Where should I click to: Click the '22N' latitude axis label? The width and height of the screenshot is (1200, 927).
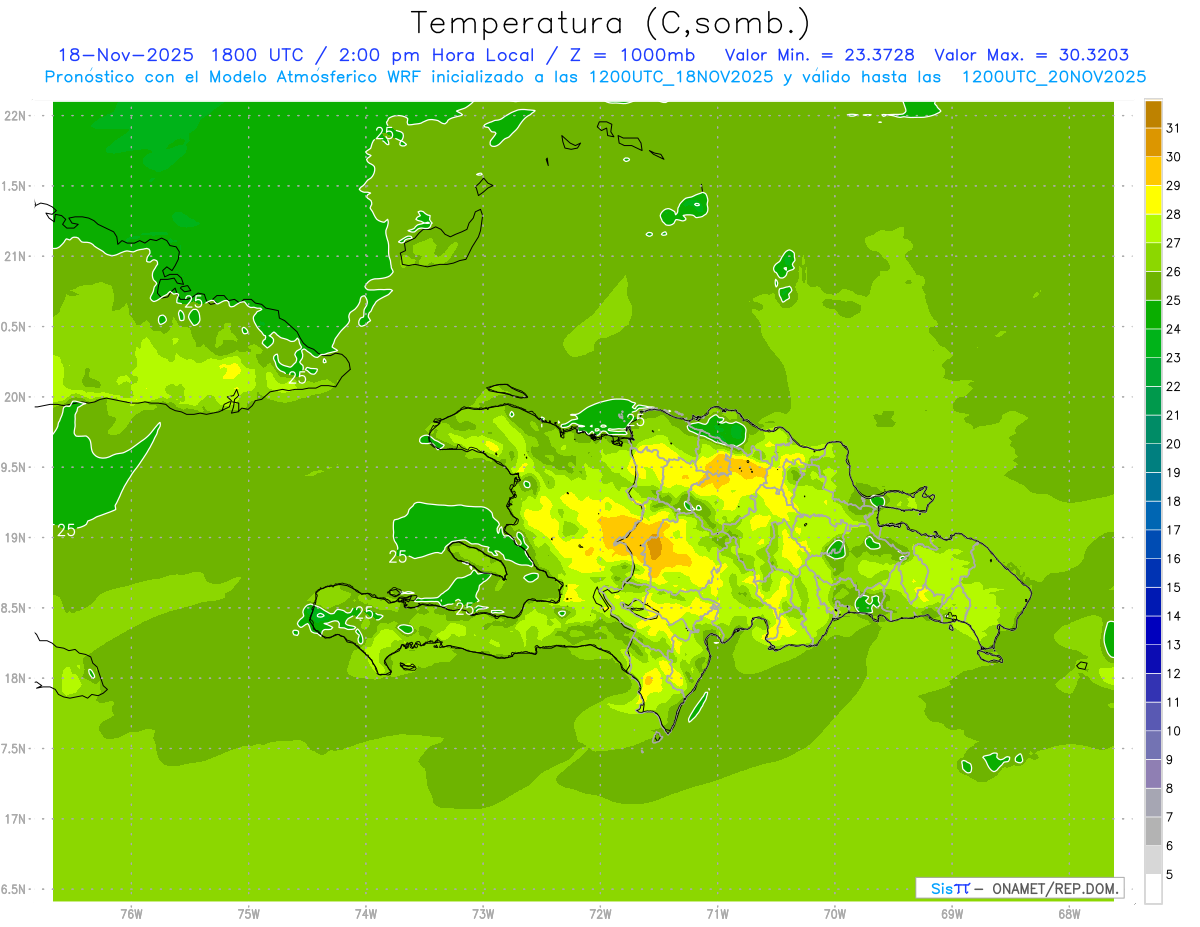[16, 116]
